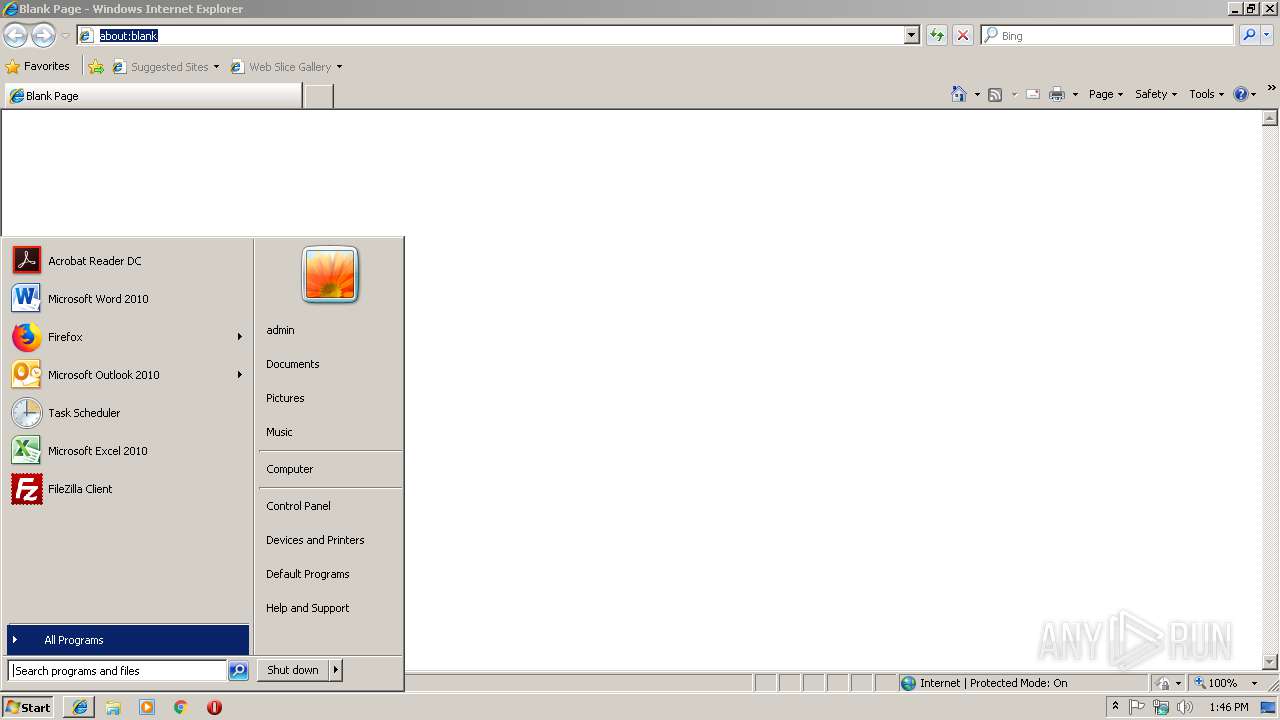Click the Internet Protected Mode status zone
The width and height of the screenshot is (1280, 720).
(x=1022, y=683)
